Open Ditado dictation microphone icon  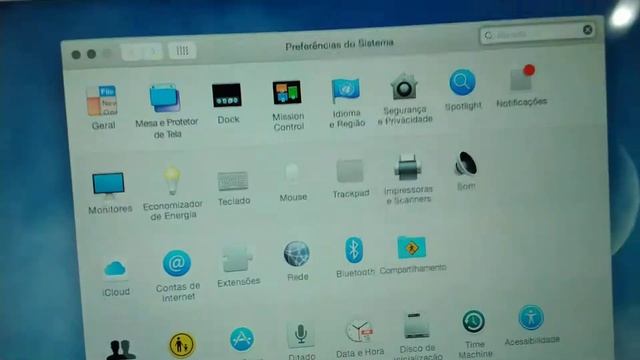tap(301, 335)
